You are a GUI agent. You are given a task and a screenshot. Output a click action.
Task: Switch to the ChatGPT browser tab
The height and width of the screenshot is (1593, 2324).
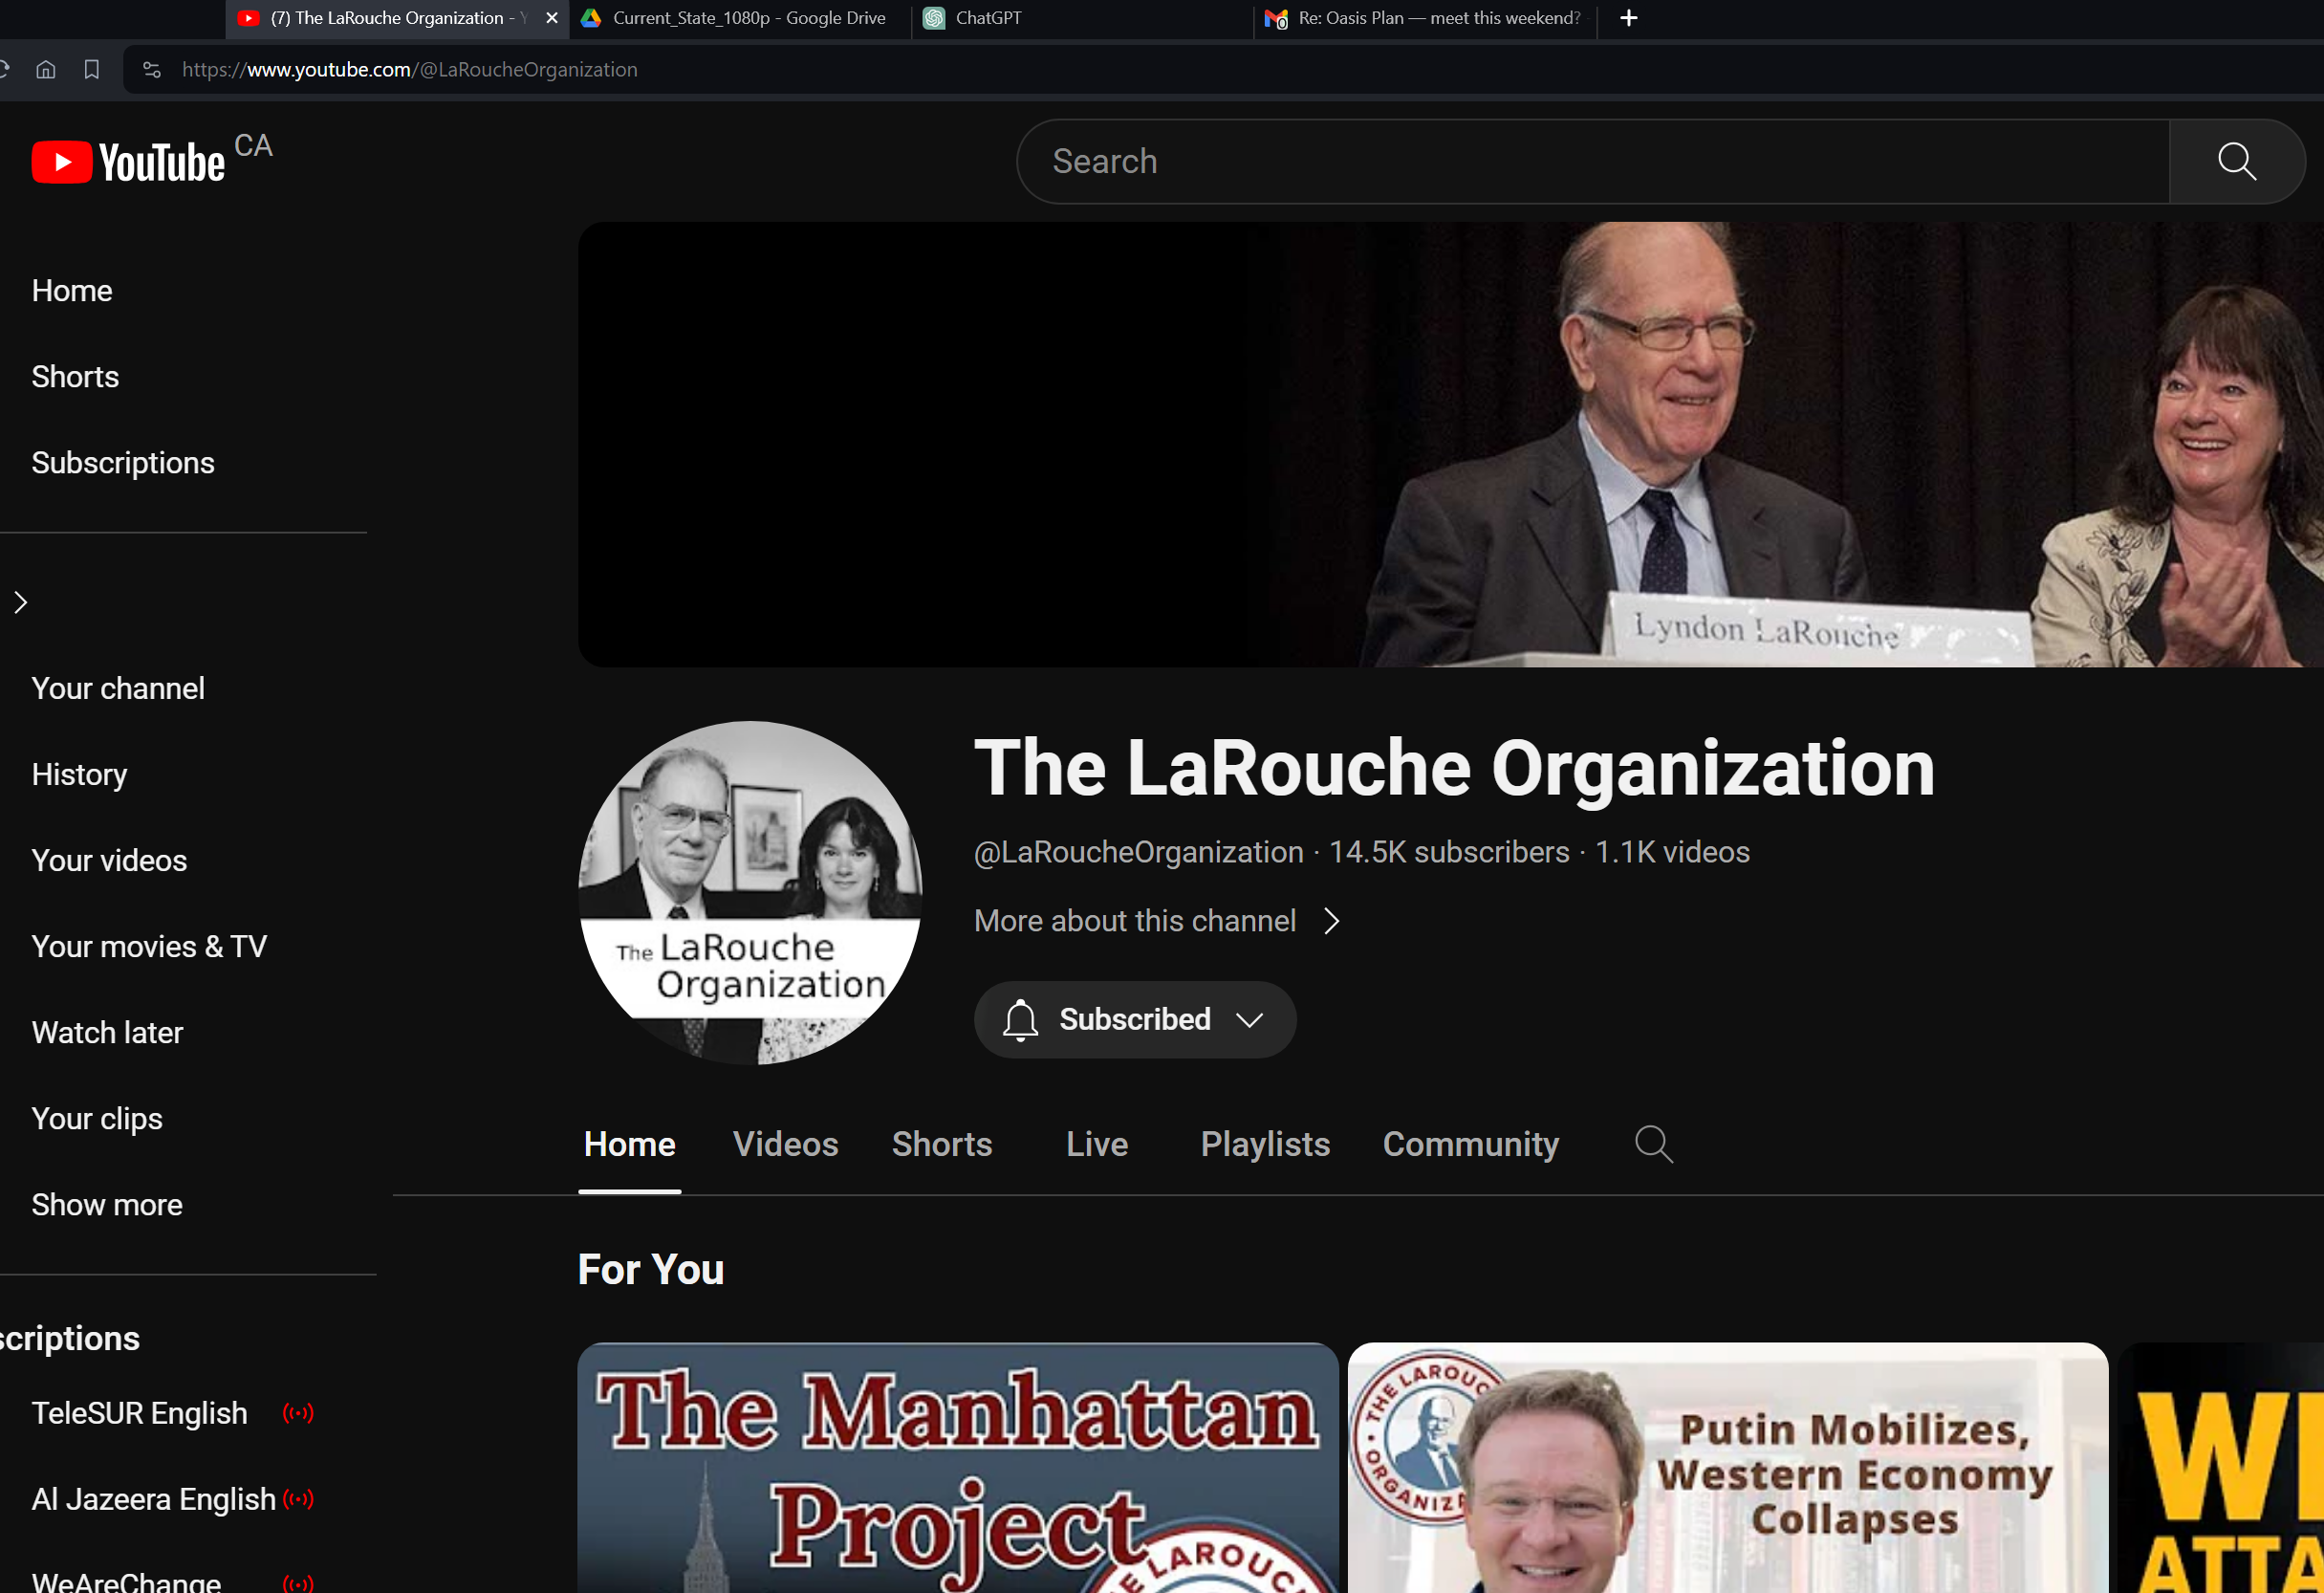tap(1082, 18)
